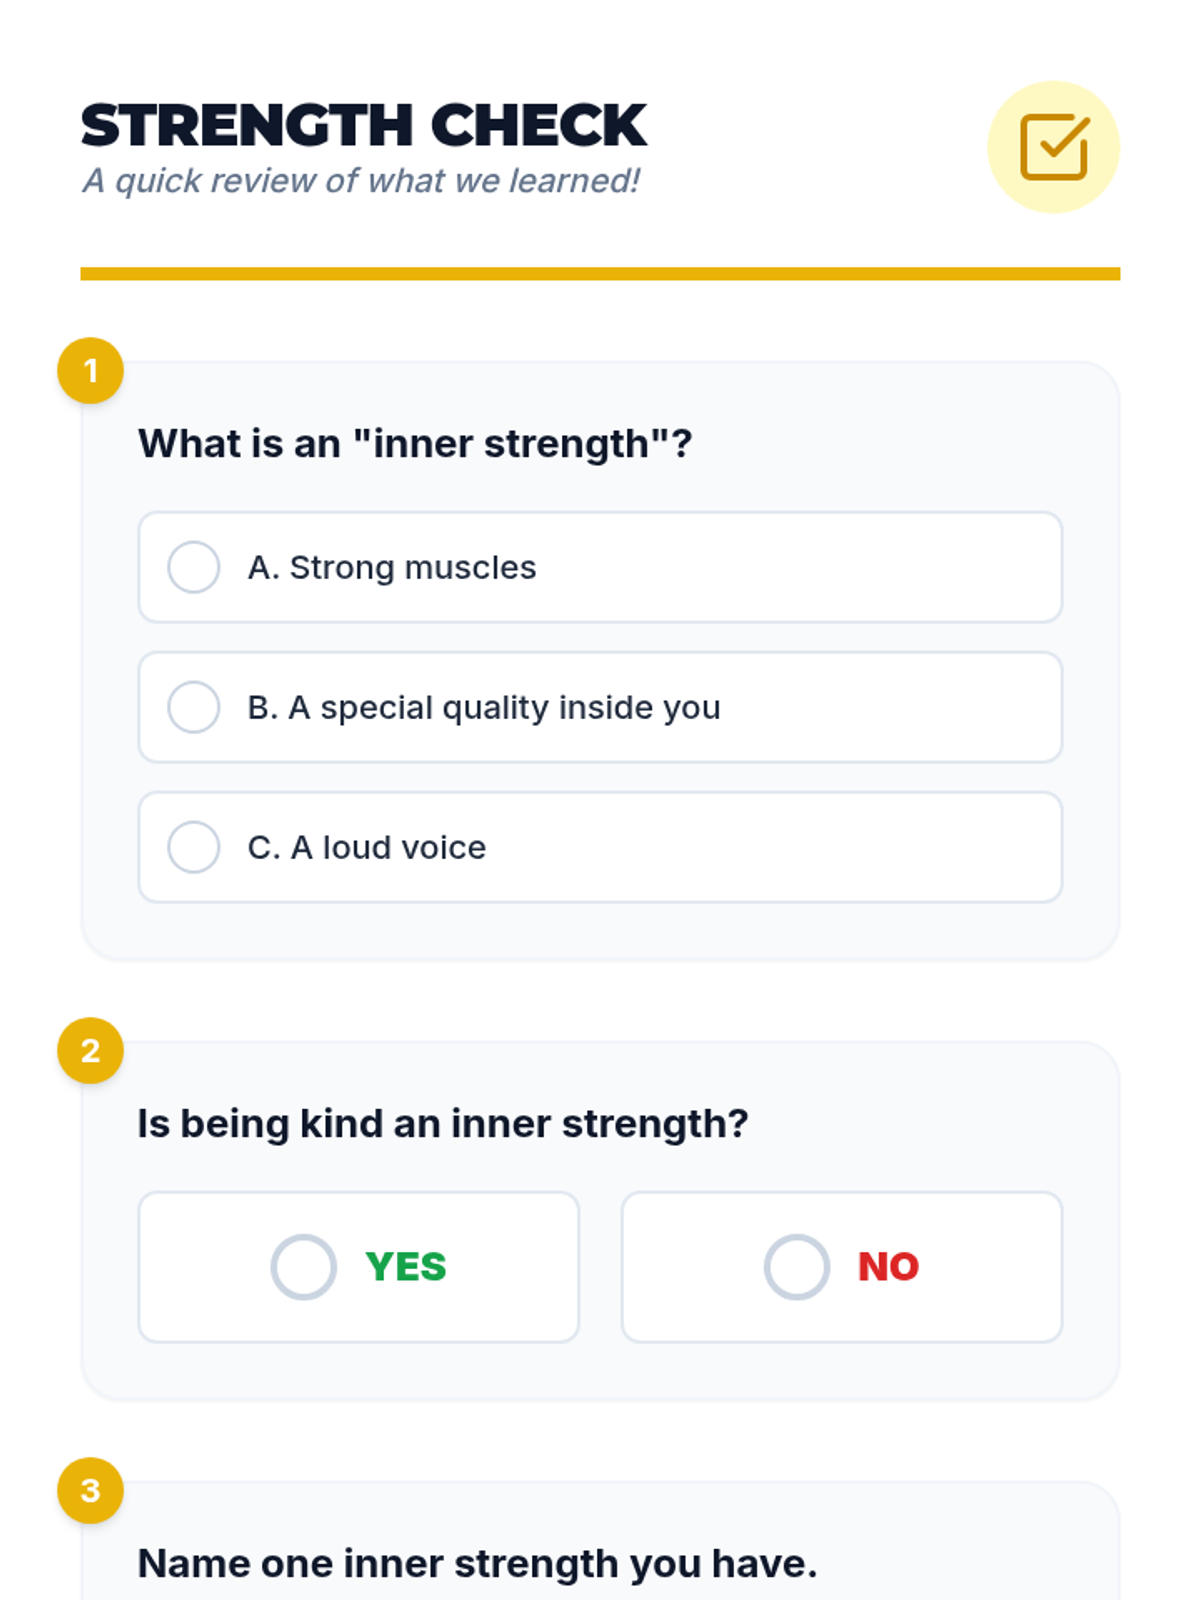Click the 'C. A loud voice' answer text
Screen dimensions: 1200x1600
367,847
